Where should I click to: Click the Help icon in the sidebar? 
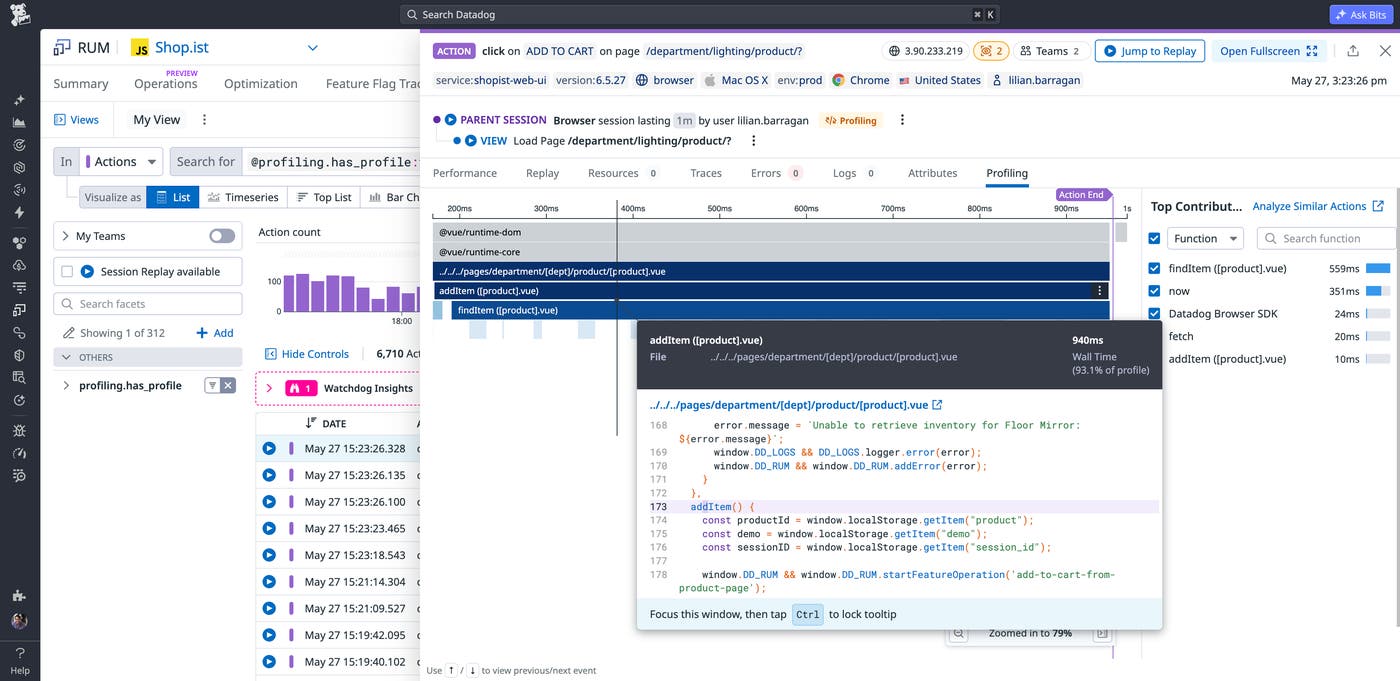click(x=20, y=660)
